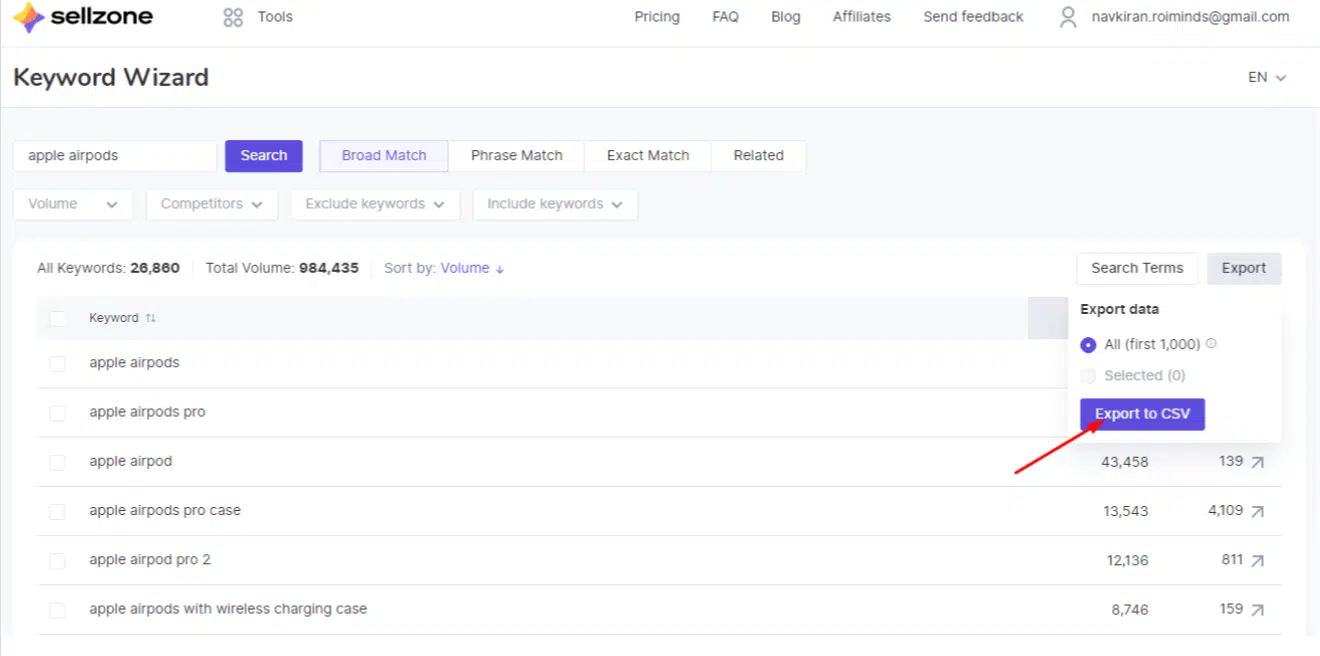
Task: Open the EN language selector
Action: (1266, 77)
